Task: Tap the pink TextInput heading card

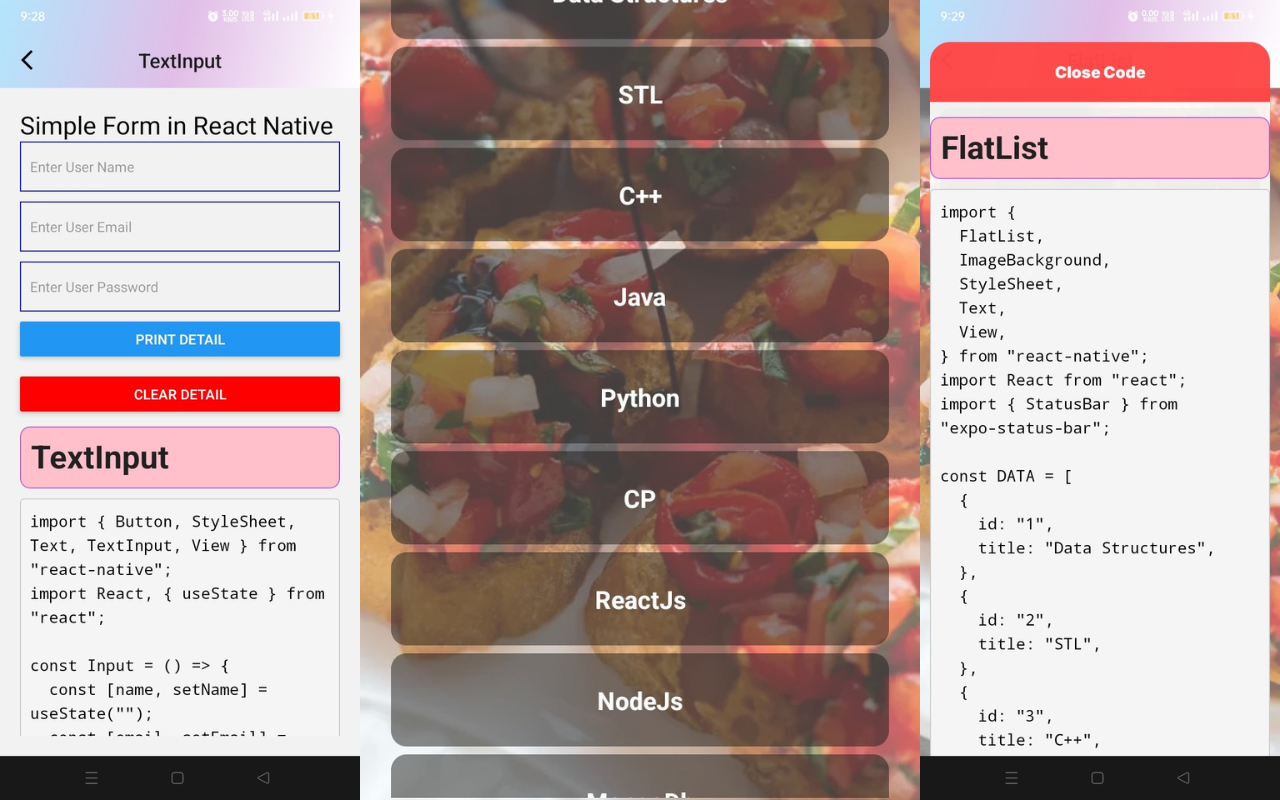Action: pyautogui.click(x=180, y=457)
